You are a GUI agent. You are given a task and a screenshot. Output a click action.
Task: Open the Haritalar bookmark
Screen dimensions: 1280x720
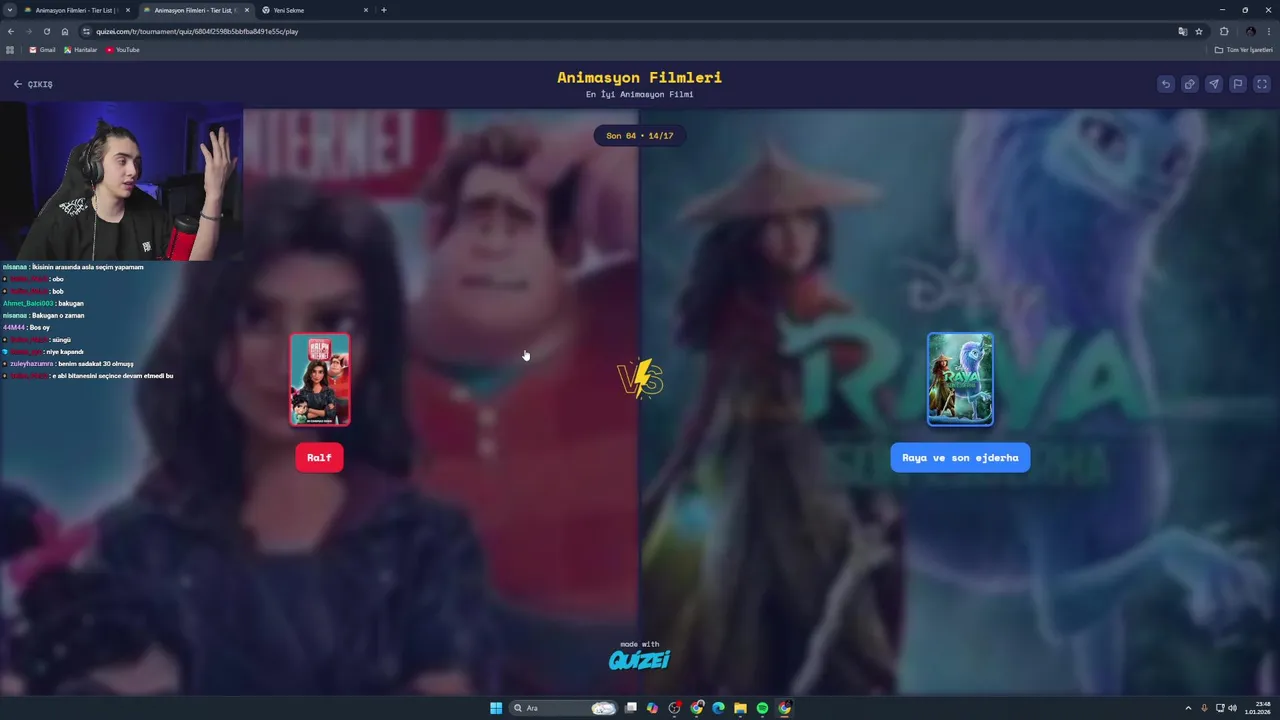[80, 50]
